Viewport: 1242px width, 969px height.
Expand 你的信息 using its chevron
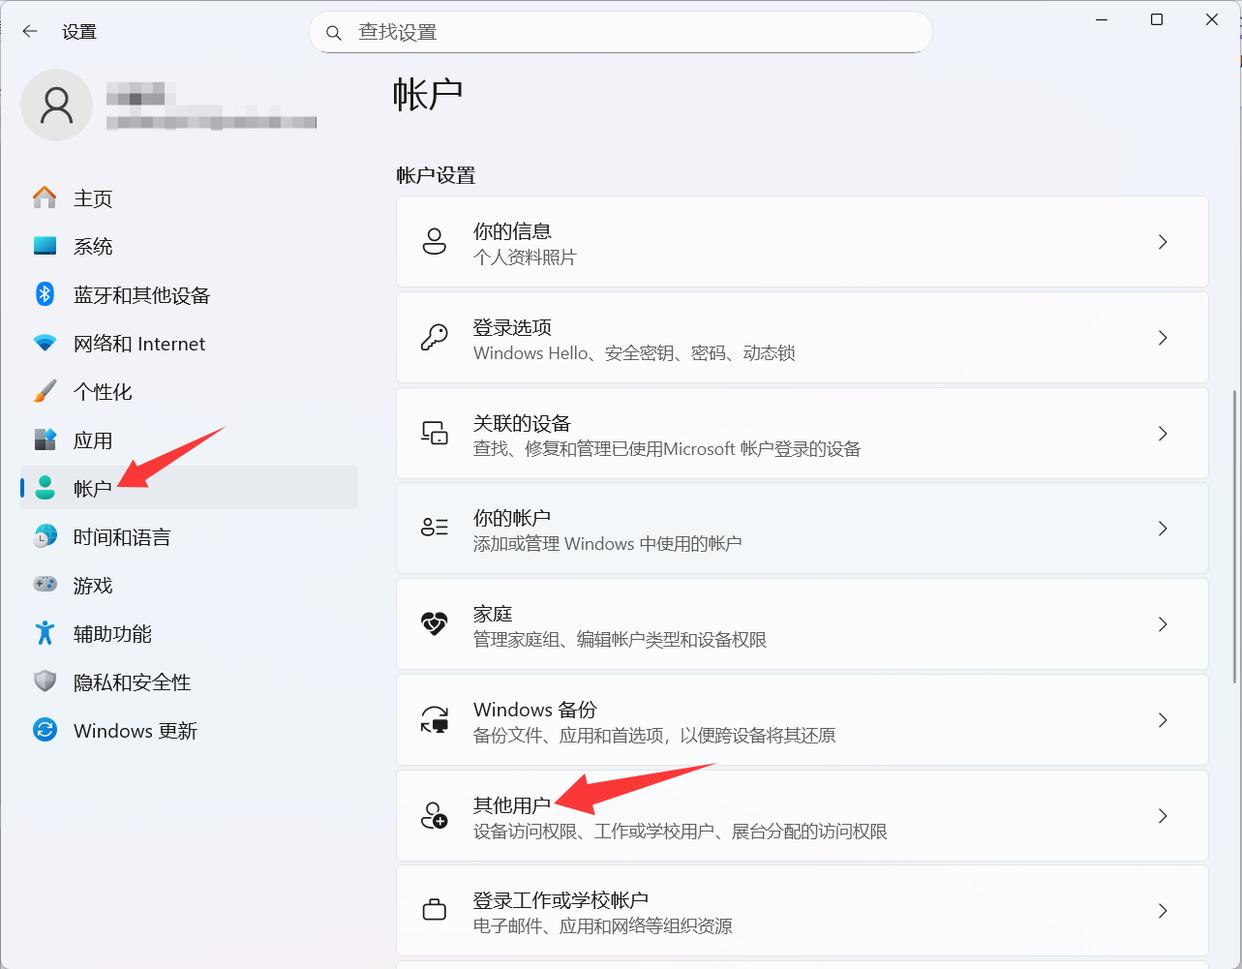tap(1162, 242)
